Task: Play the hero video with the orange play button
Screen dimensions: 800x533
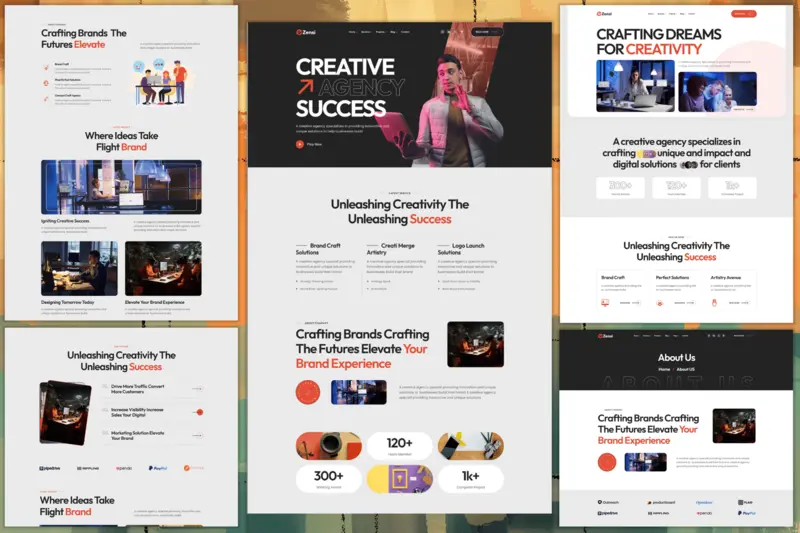Action: click(300, 144)
